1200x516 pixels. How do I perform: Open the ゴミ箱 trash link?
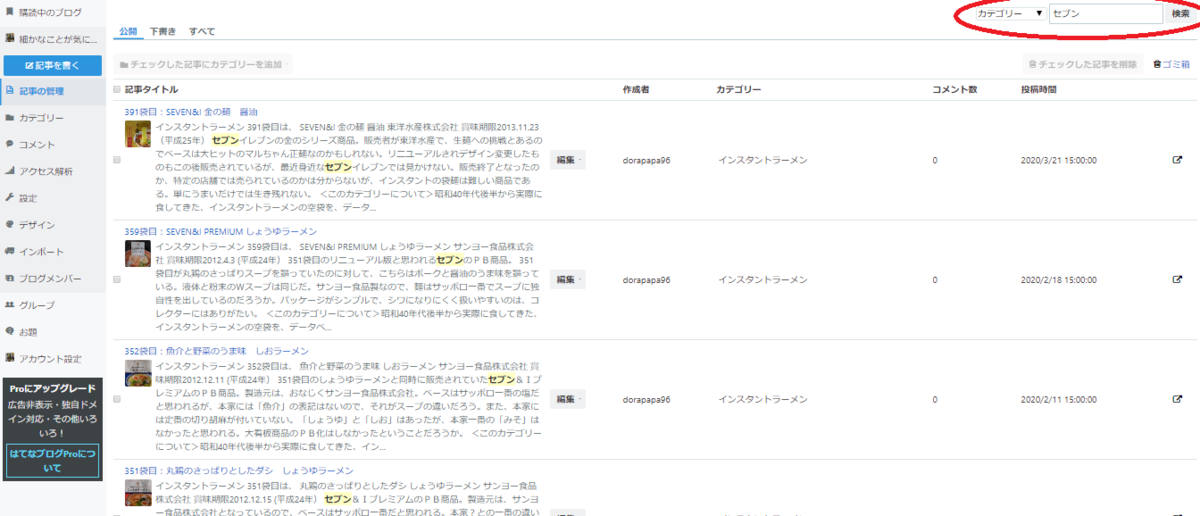pos(1171,64)
